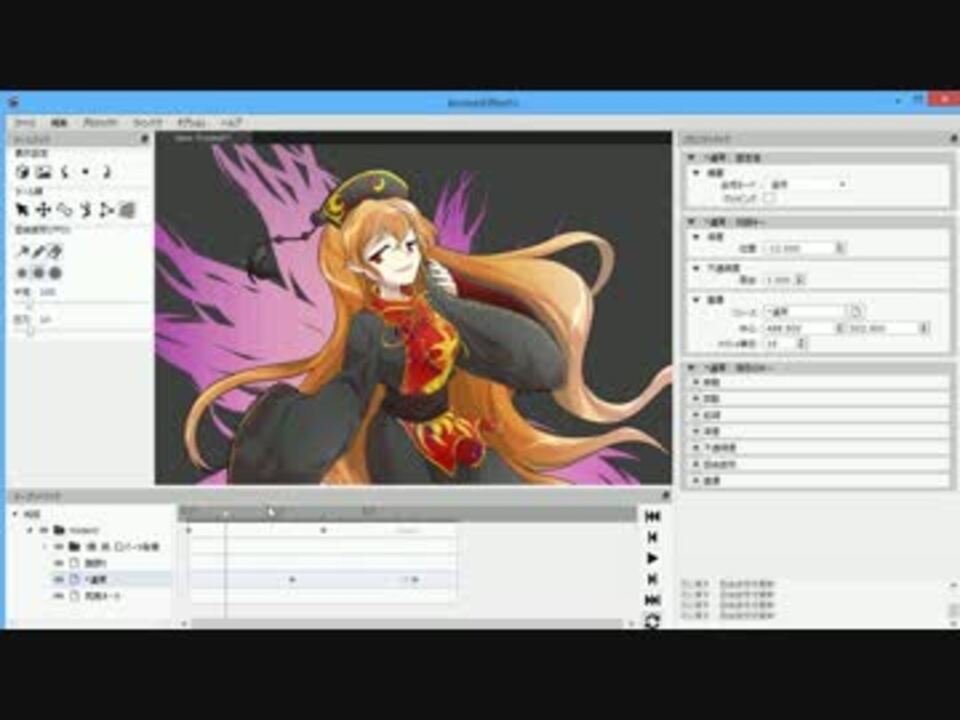
Task: Collapse the default-key section header
Action: pos(692,368)
